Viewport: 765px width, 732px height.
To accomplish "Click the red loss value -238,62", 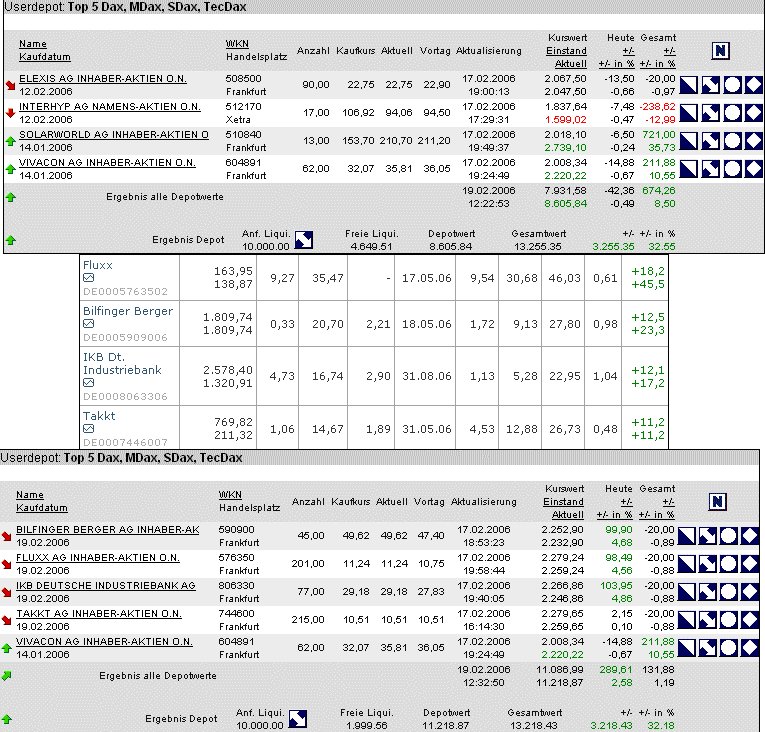I will [x=657, y=106].
